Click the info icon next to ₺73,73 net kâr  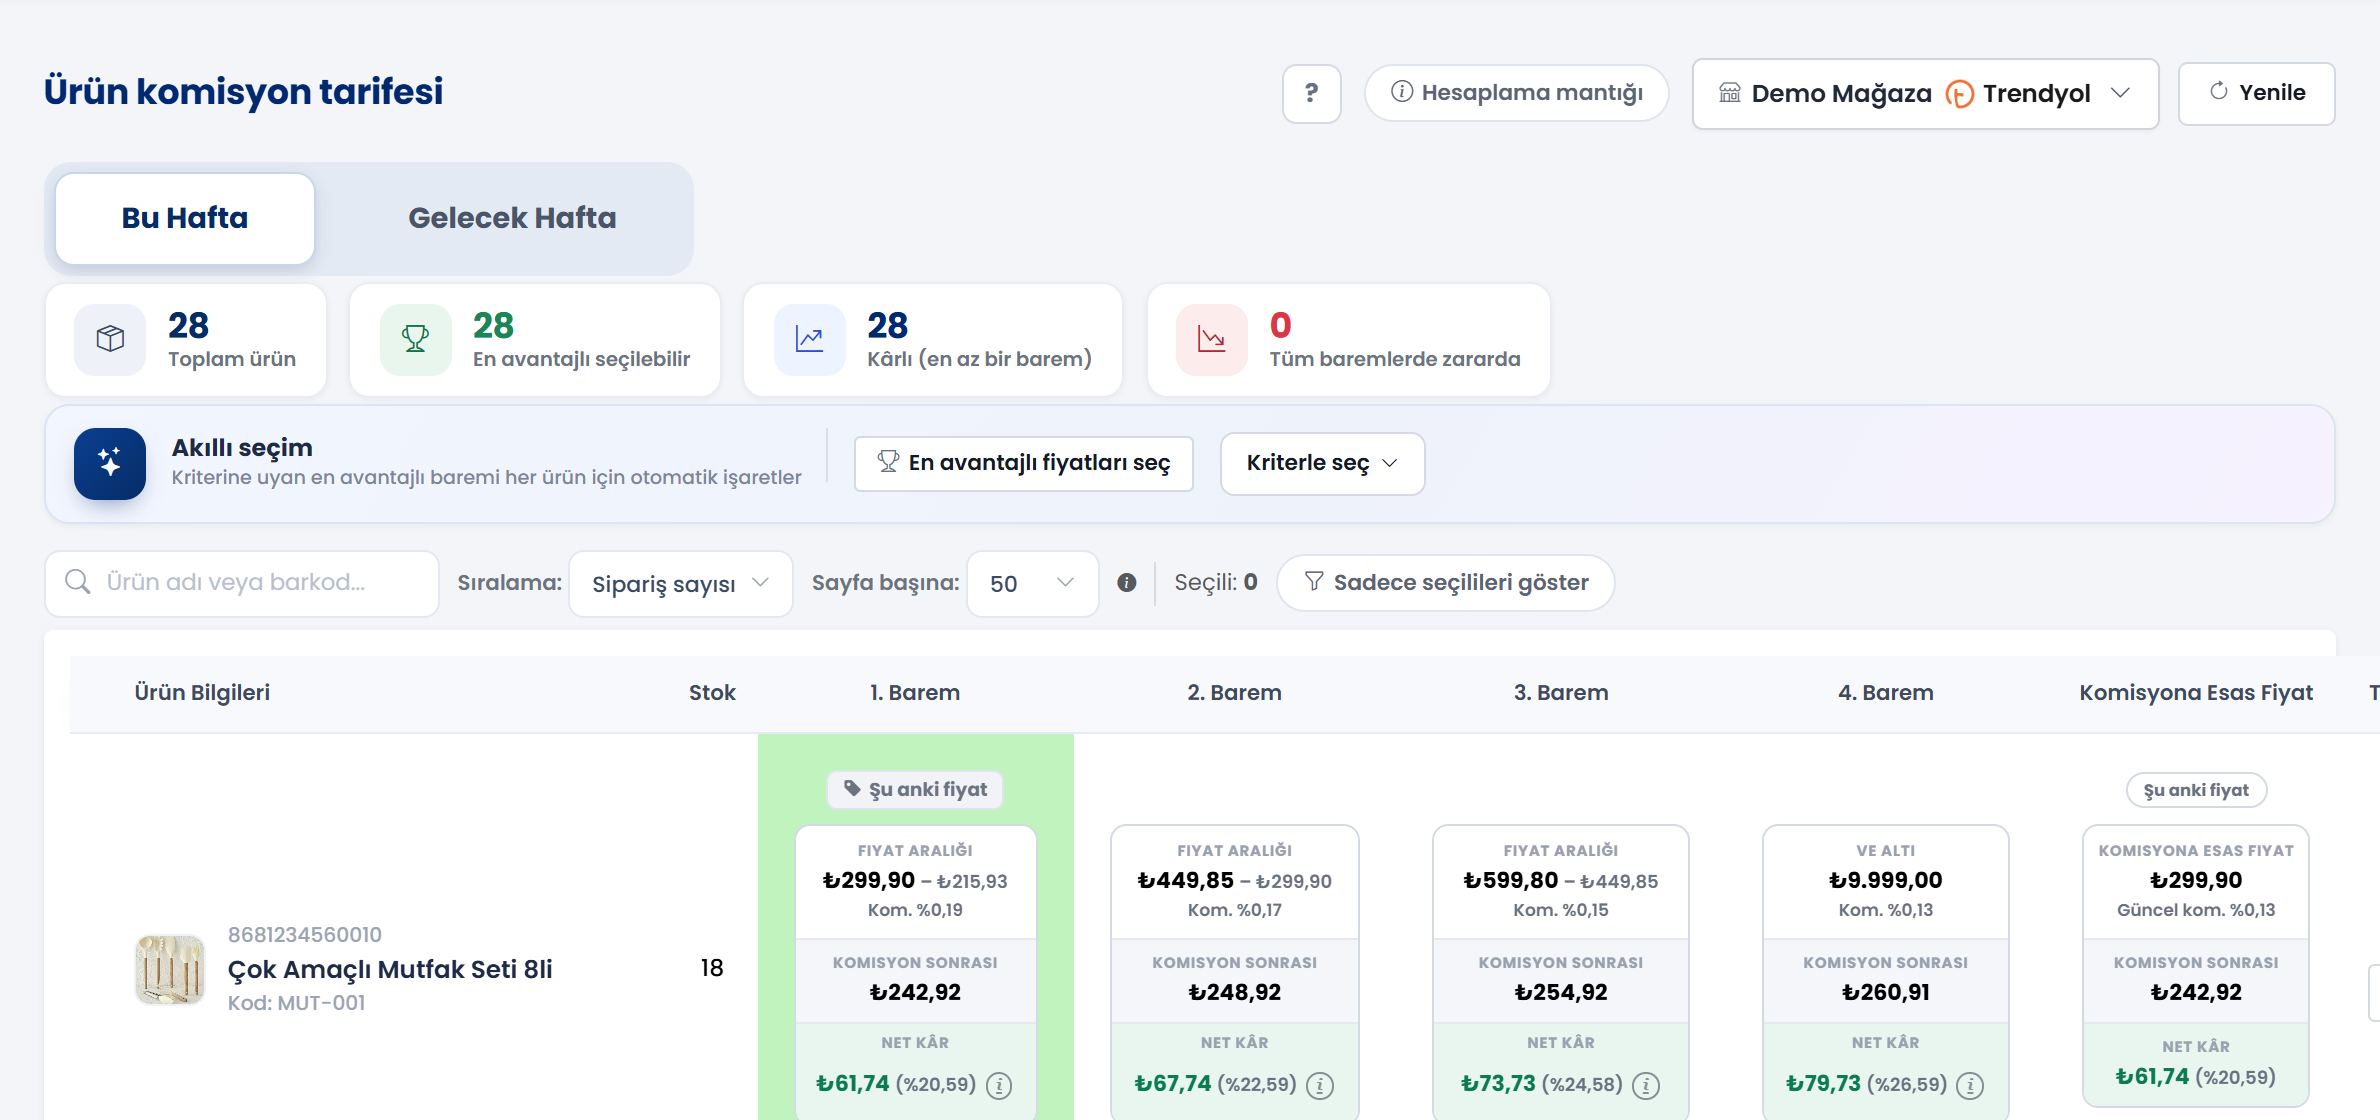tap(1646, 1085)
